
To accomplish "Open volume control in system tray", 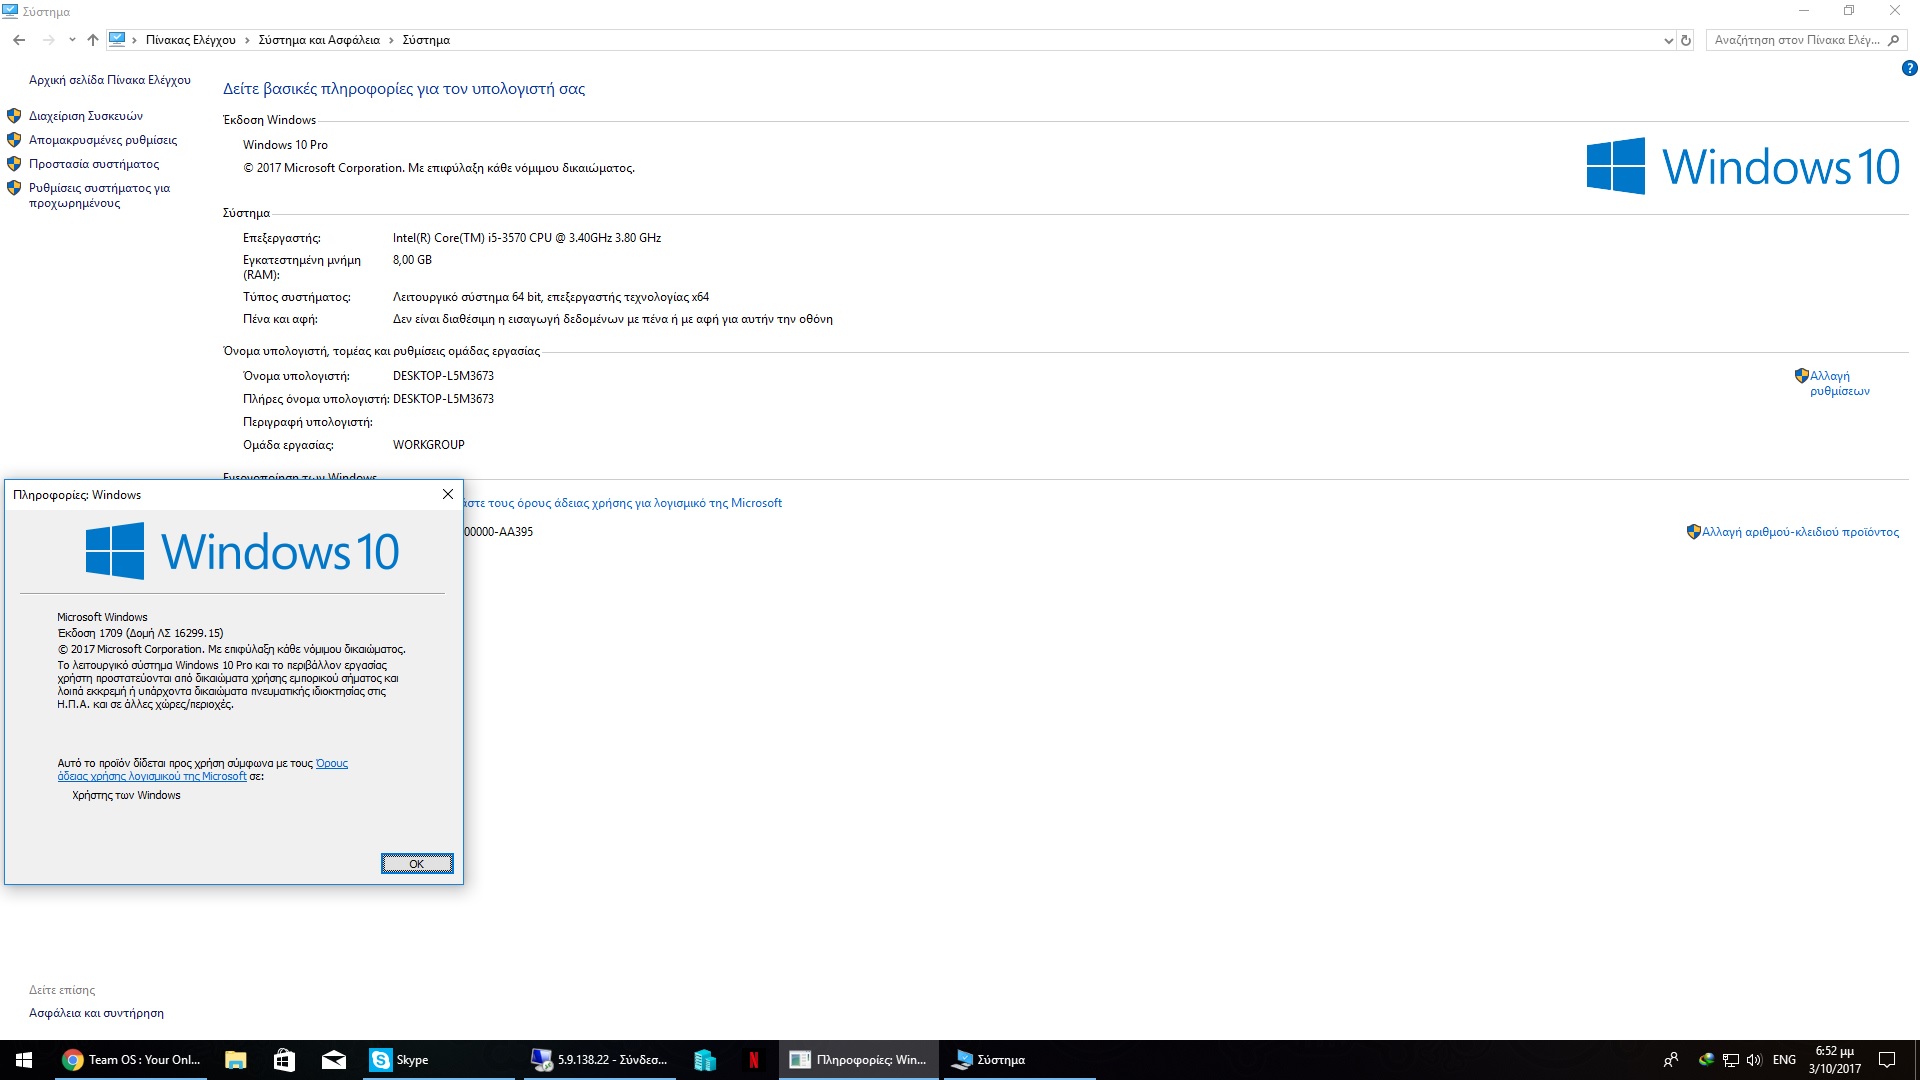I will (x=1754, y=1060).
